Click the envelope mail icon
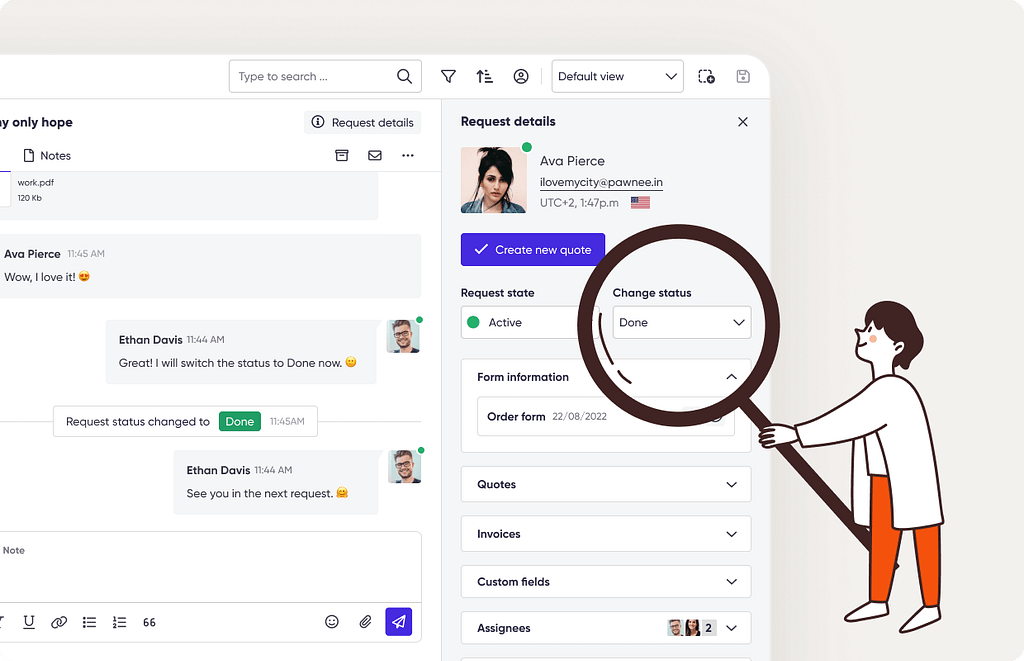The width and height of the screenshot is (1024, 661). [375, 155]
